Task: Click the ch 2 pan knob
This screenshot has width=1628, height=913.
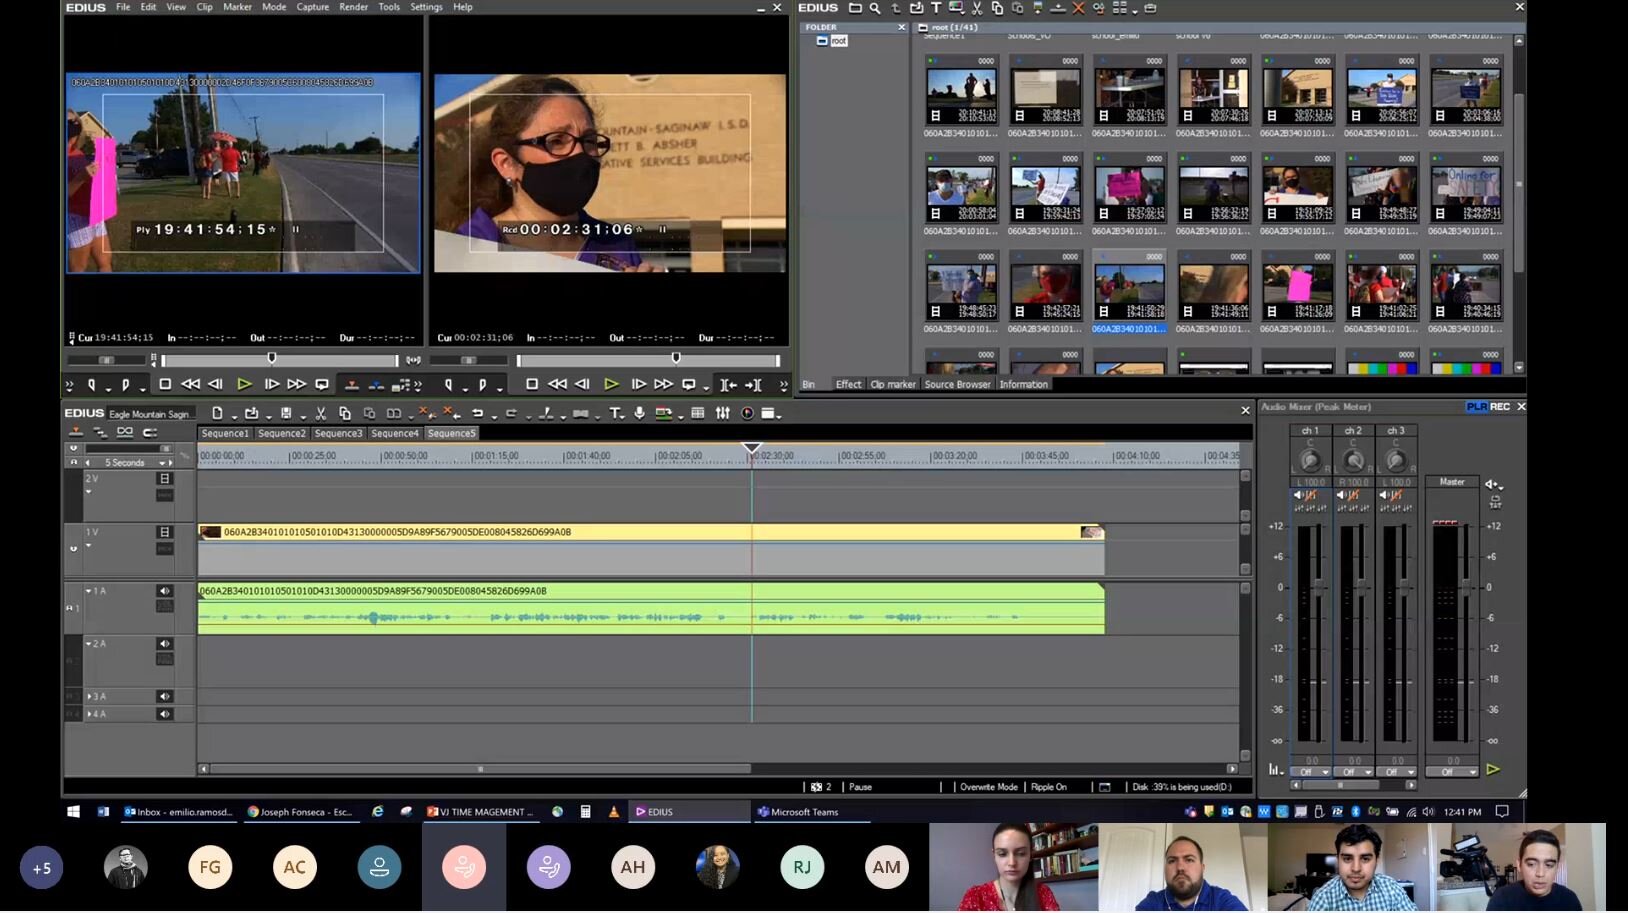Action: [1353, 460]
